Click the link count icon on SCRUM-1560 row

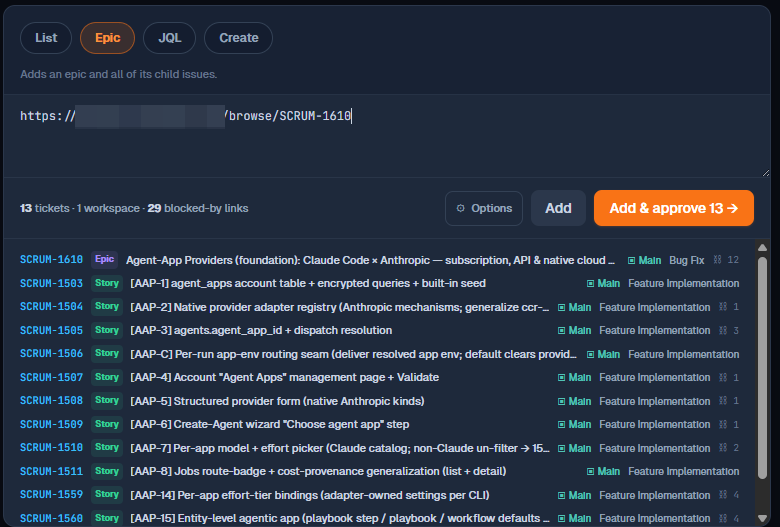723,519
